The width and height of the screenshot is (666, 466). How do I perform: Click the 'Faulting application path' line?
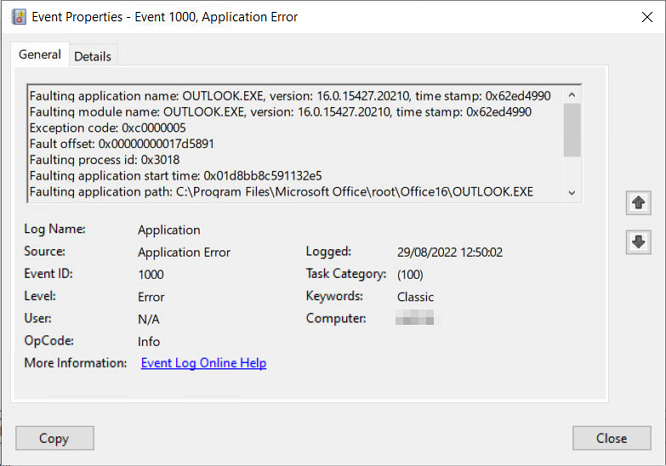(281, 192)
